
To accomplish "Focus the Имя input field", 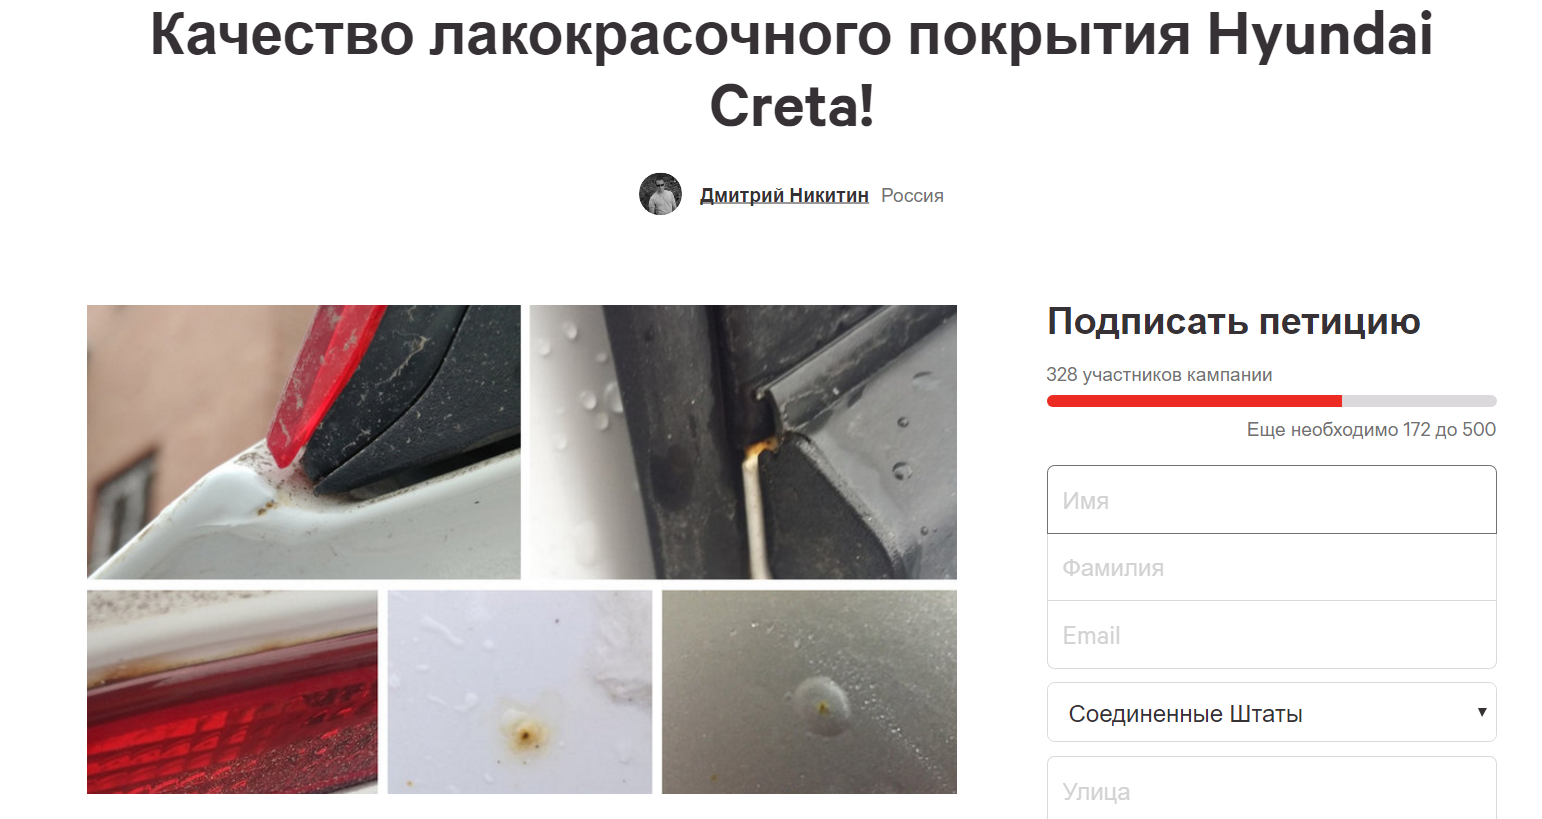I will tap(1272, 500).
